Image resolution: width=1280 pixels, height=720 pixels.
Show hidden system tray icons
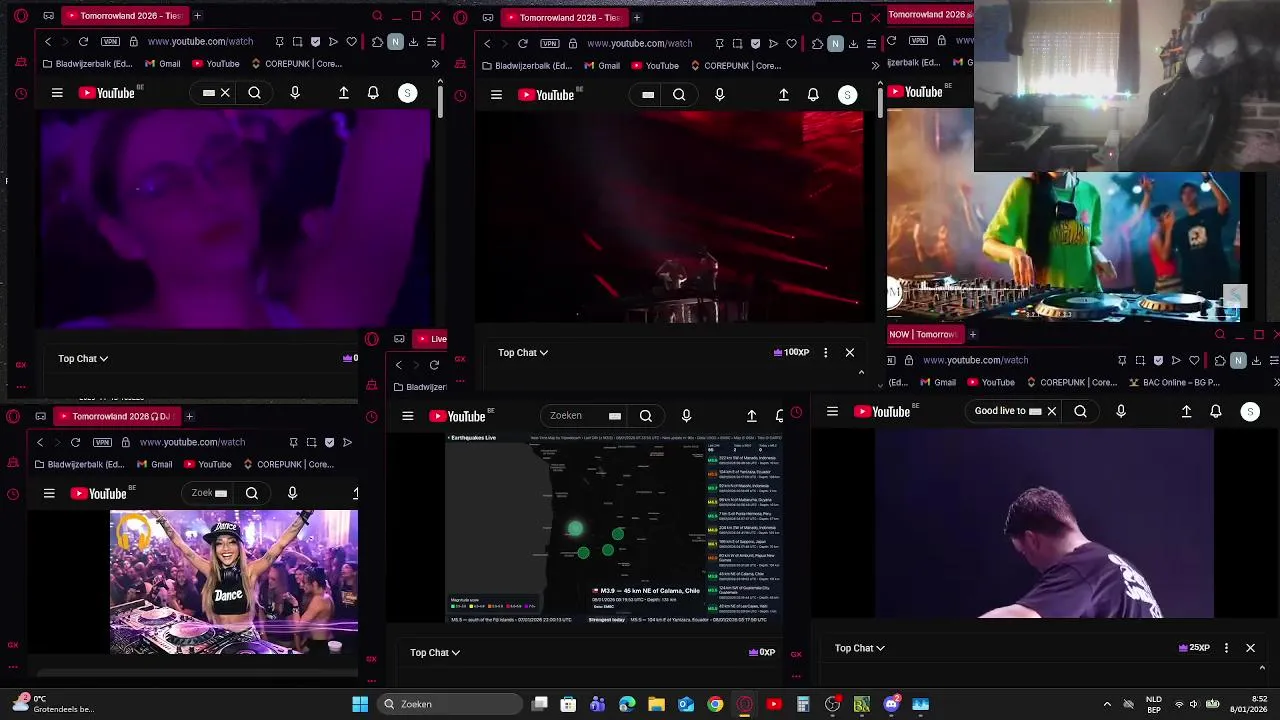click(x=1107, y=704)
